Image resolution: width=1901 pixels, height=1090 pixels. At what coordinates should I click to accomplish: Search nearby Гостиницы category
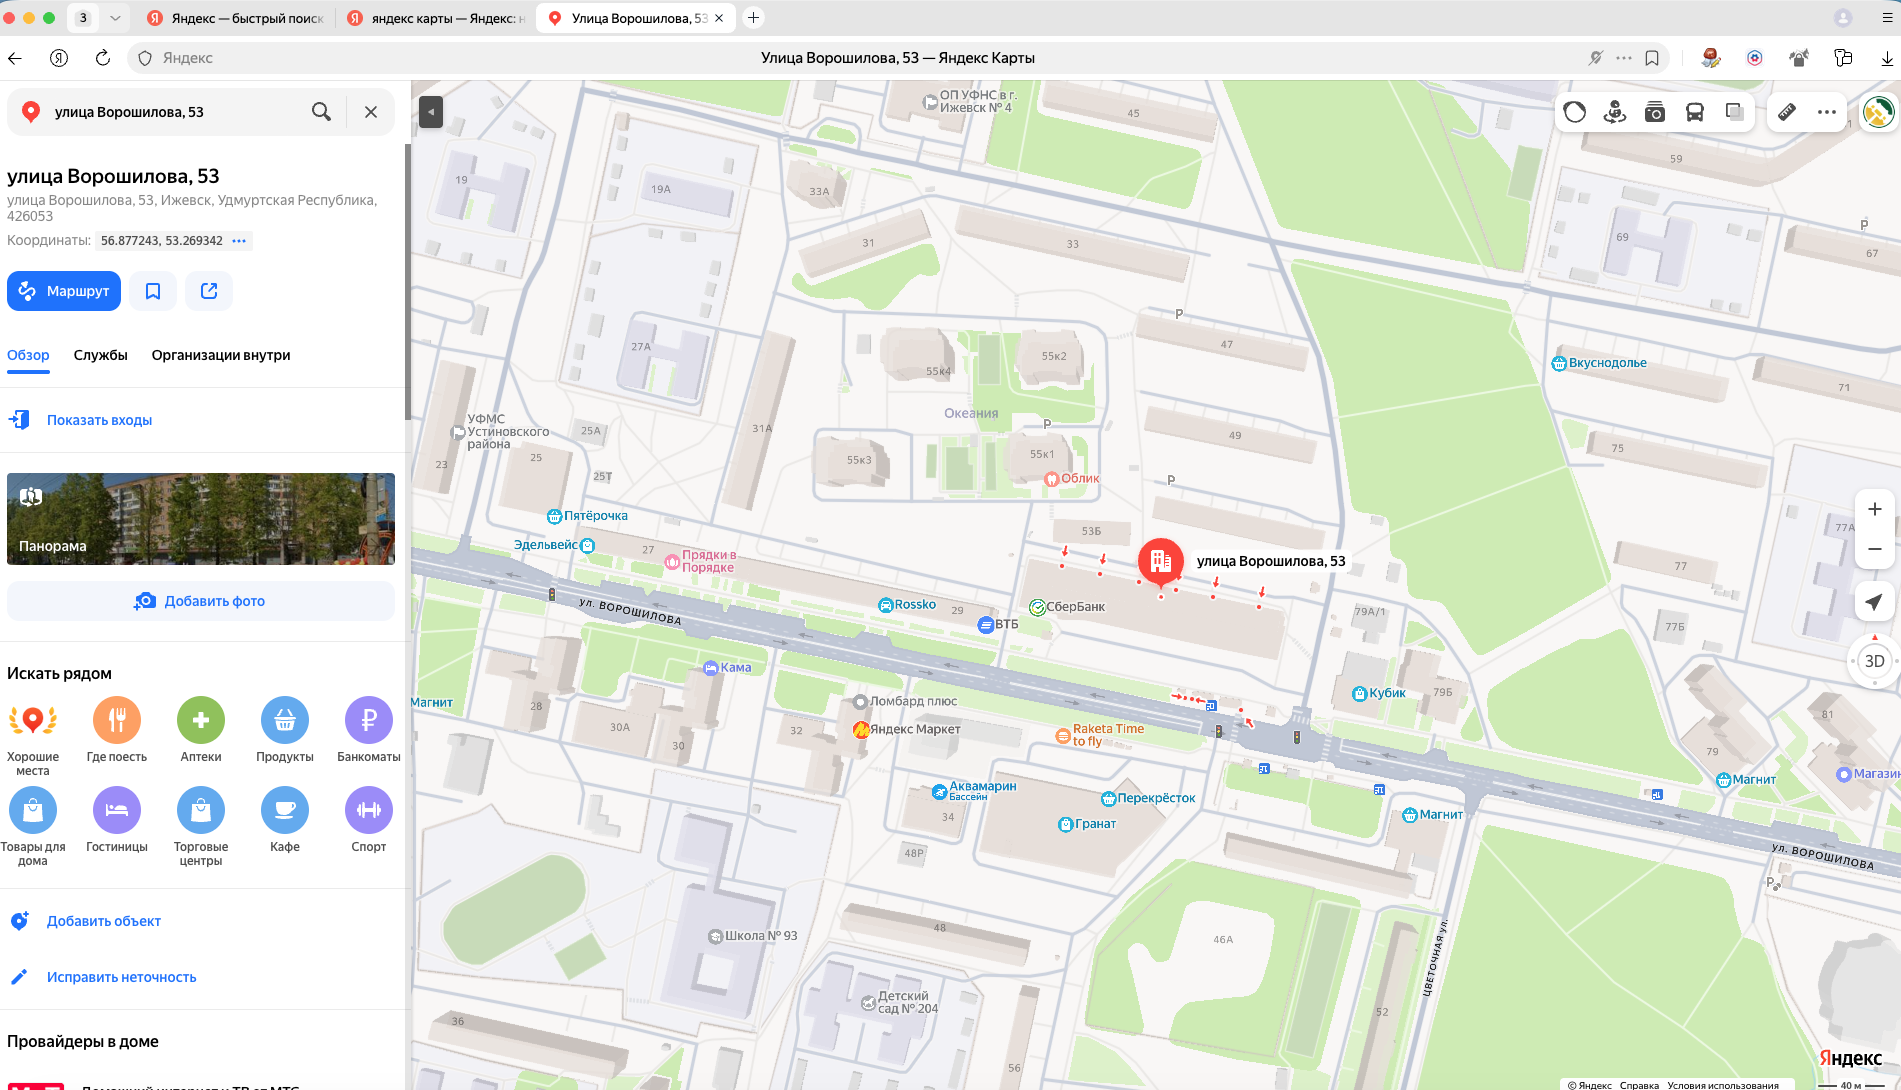(x=117, y=820)
